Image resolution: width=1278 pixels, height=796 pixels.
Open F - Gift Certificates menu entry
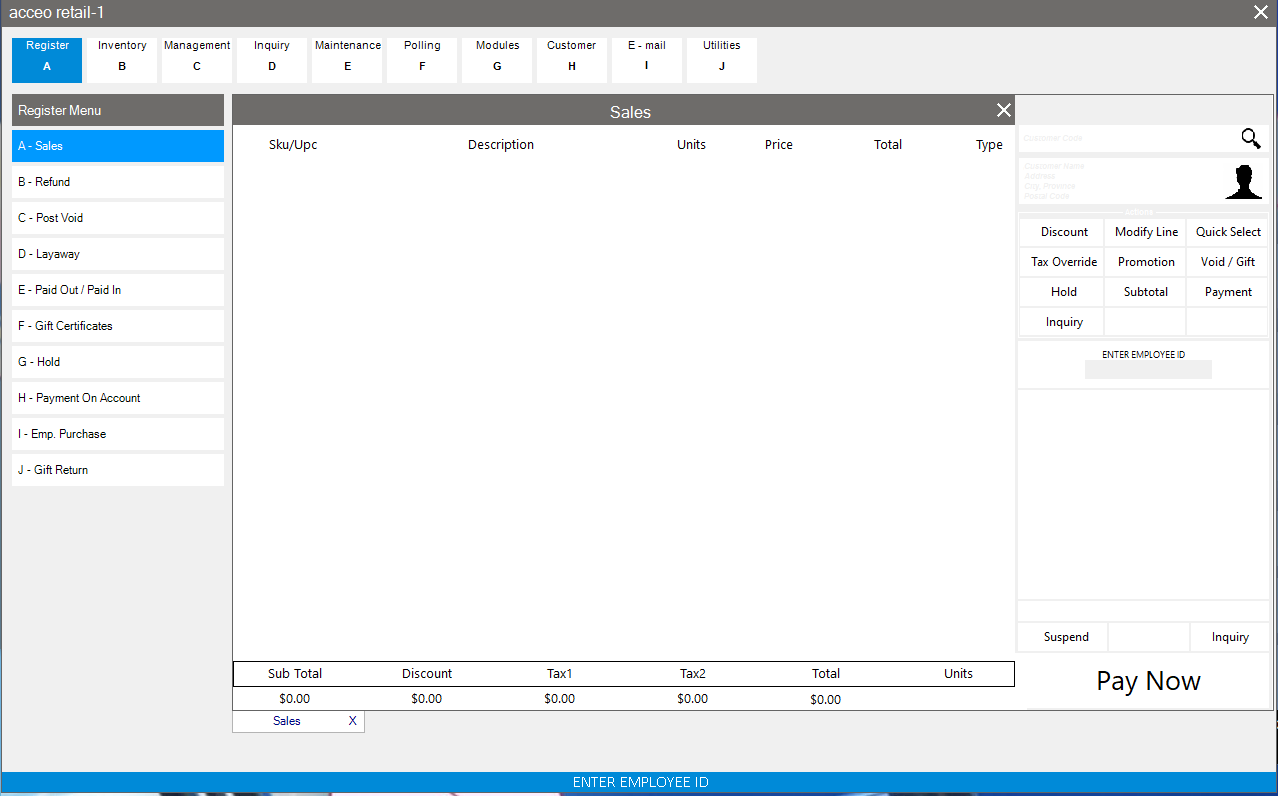(118, 326)
